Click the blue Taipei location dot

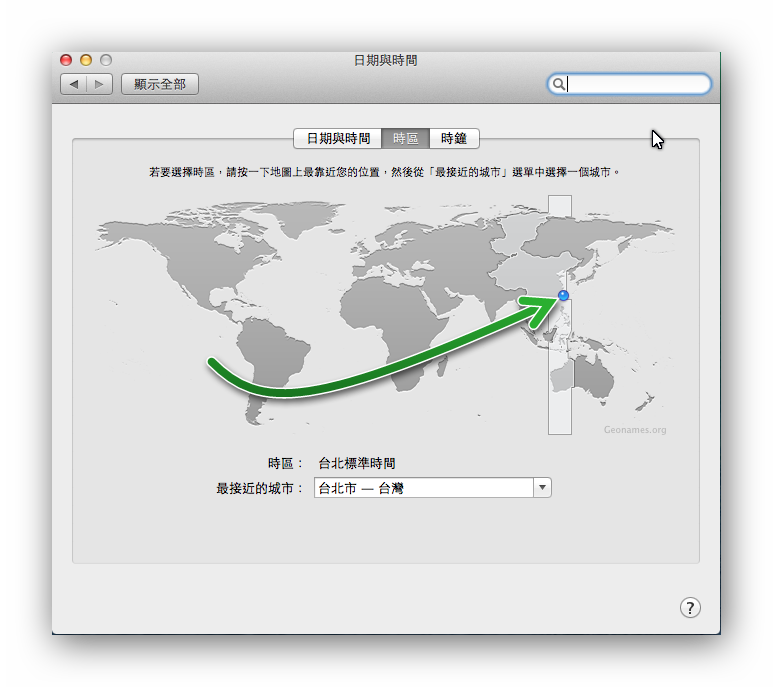(x=563, y=295)
